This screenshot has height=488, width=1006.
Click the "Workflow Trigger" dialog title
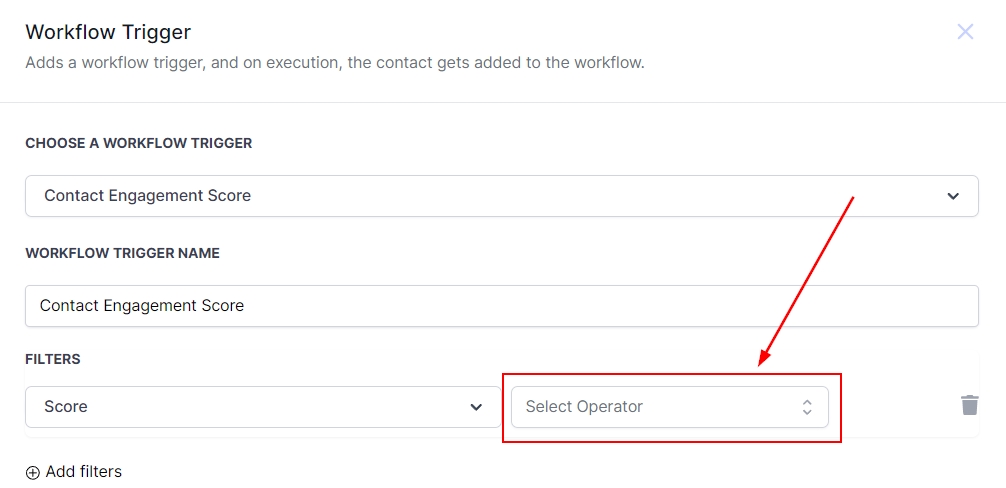point(108,32)
